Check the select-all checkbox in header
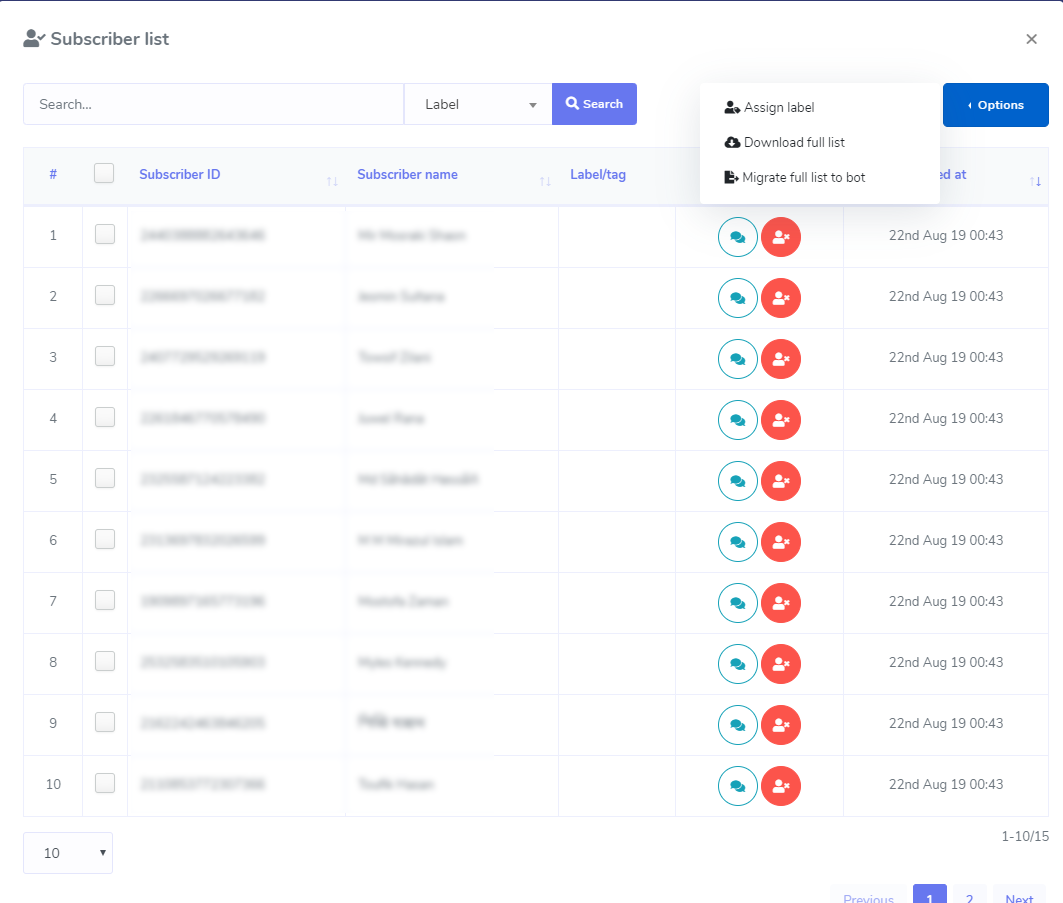1063x903 pixels. coord(104,172)
